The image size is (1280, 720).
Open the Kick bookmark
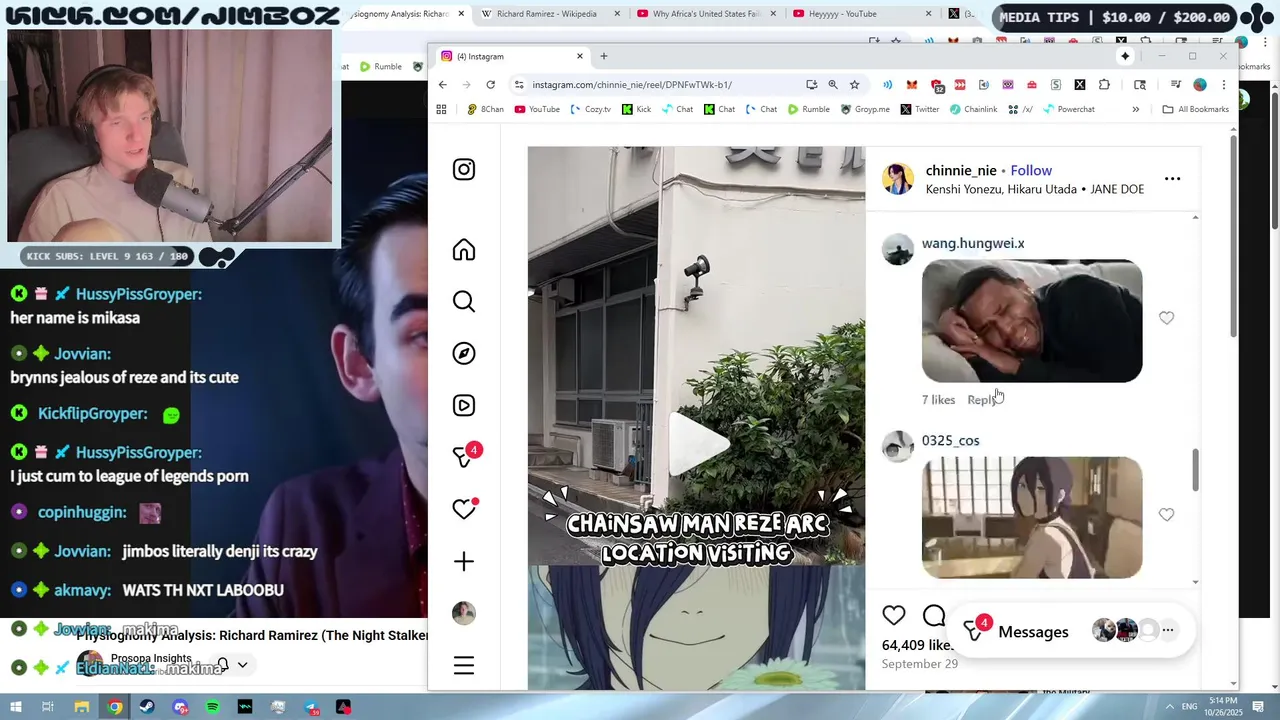(x=636, y=109)
